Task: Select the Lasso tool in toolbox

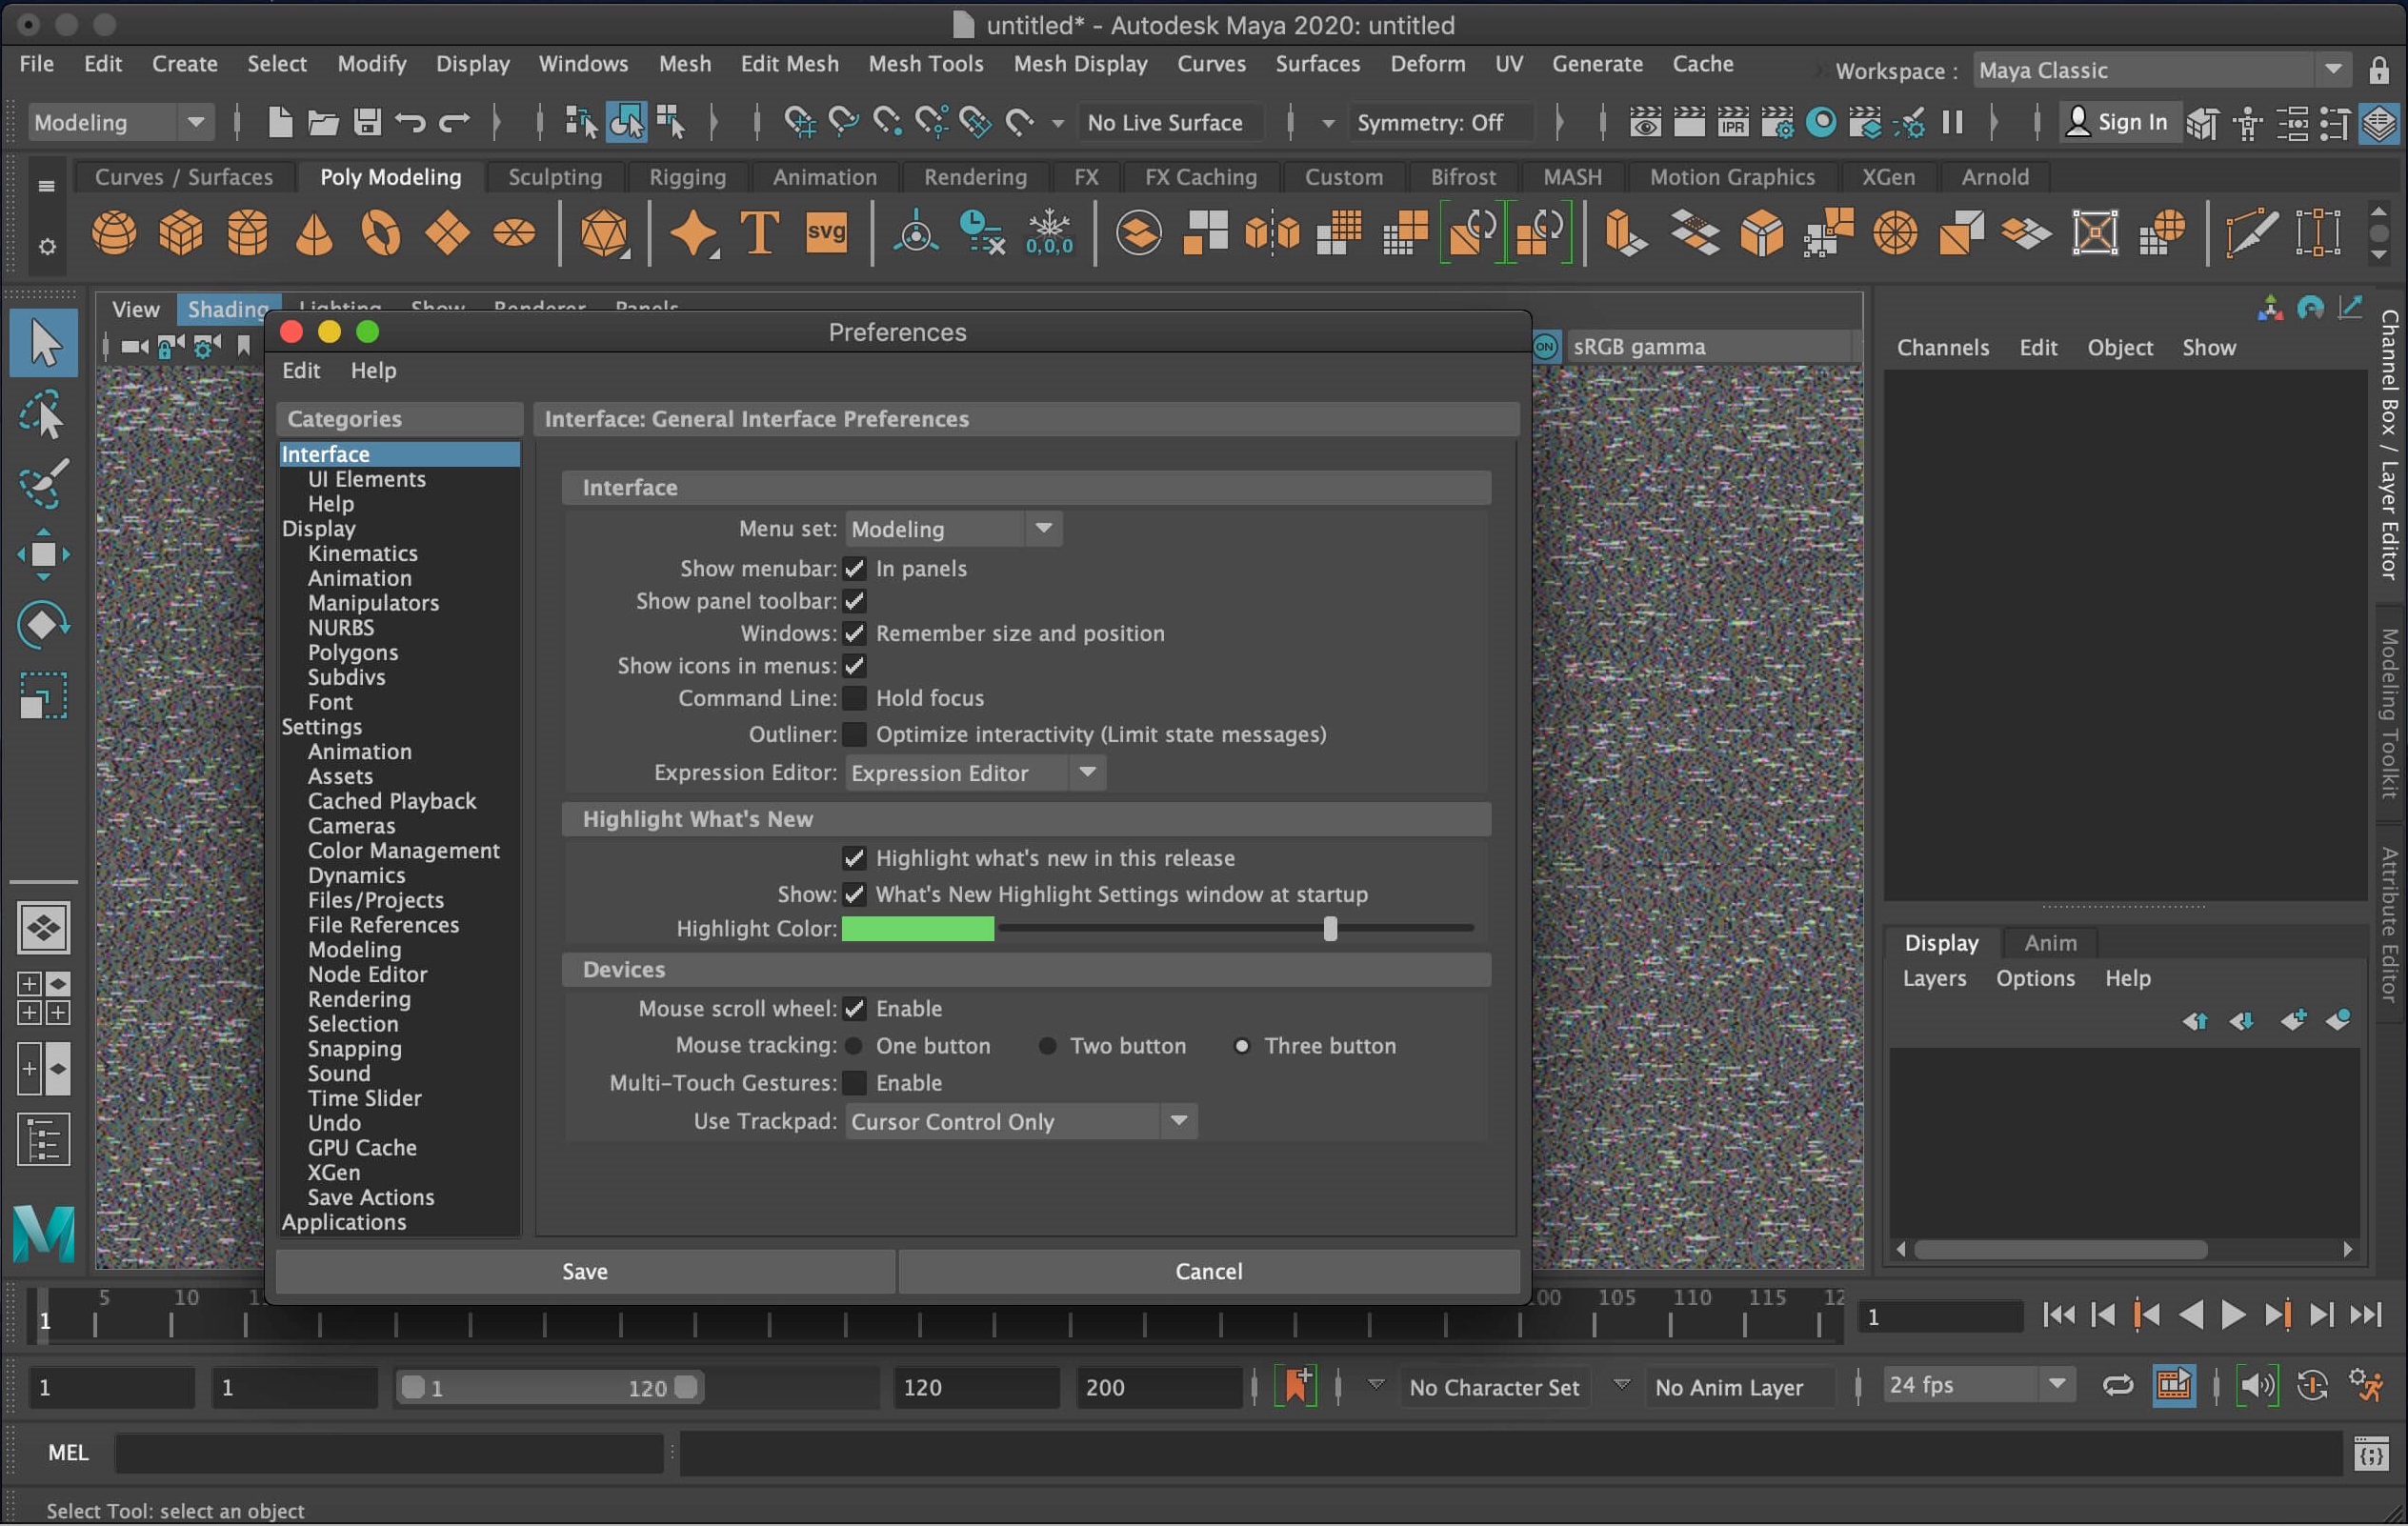Action: (44, 413)
